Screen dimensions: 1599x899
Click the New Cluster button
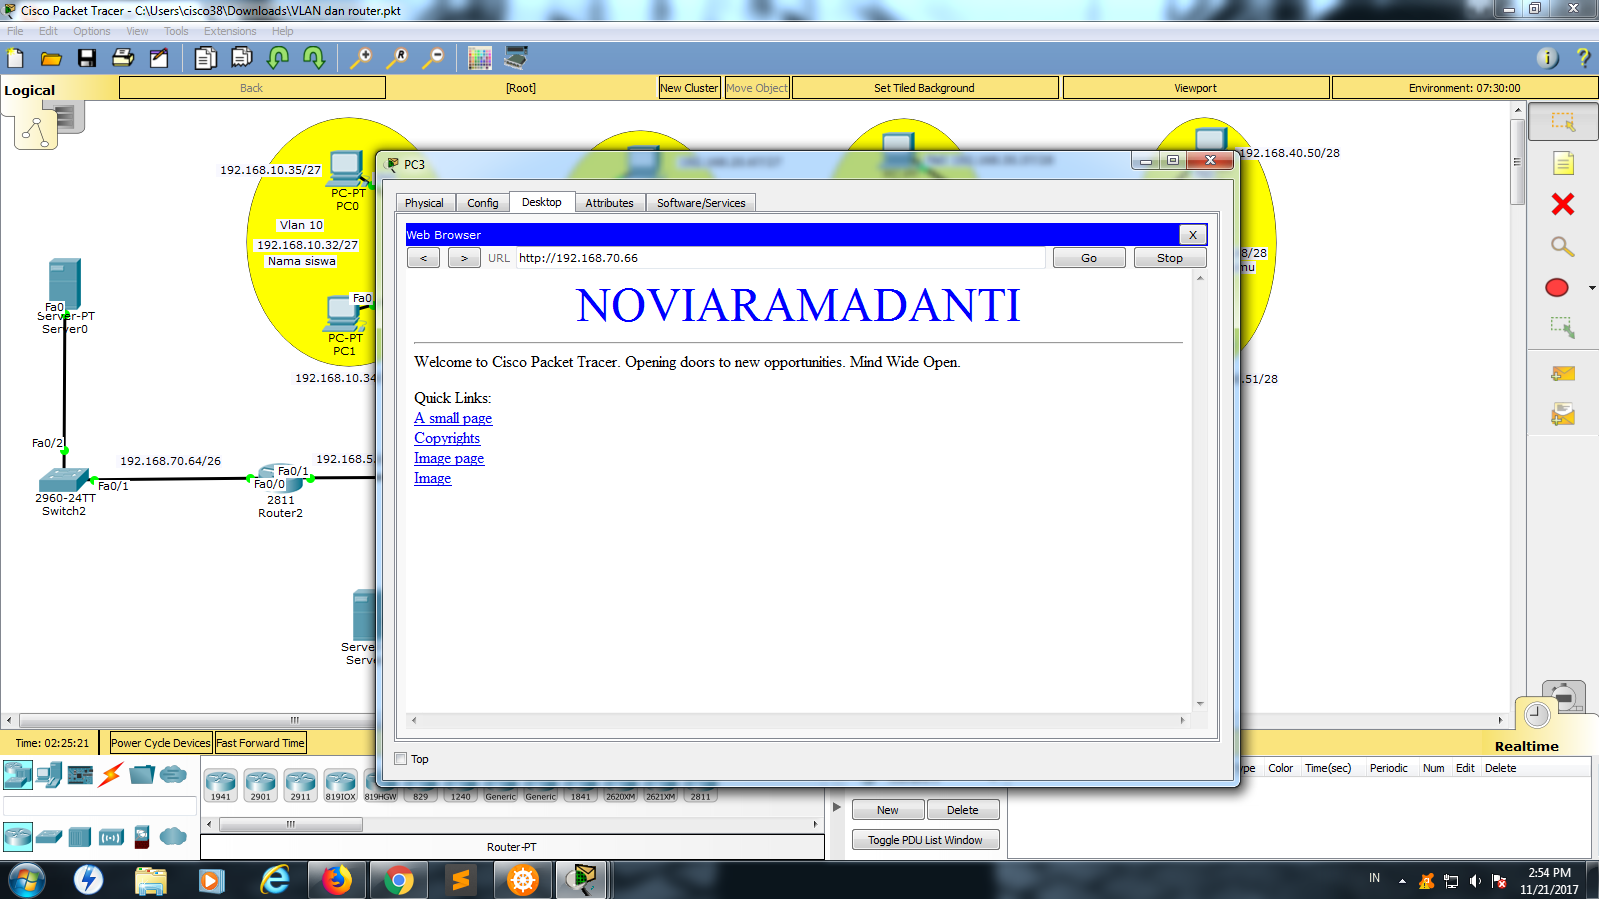[x=689, y=88]
